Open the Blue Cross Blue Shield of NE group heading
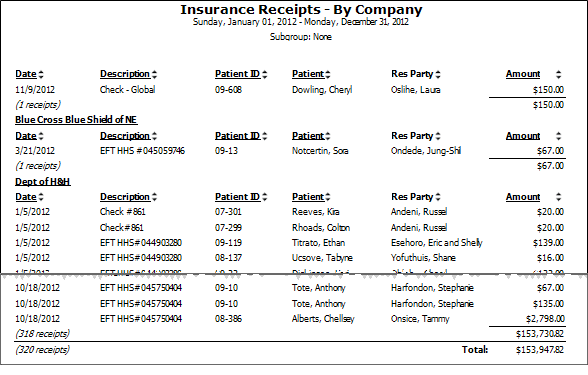Viewport: 588px width, 375px height. [76, 120]
